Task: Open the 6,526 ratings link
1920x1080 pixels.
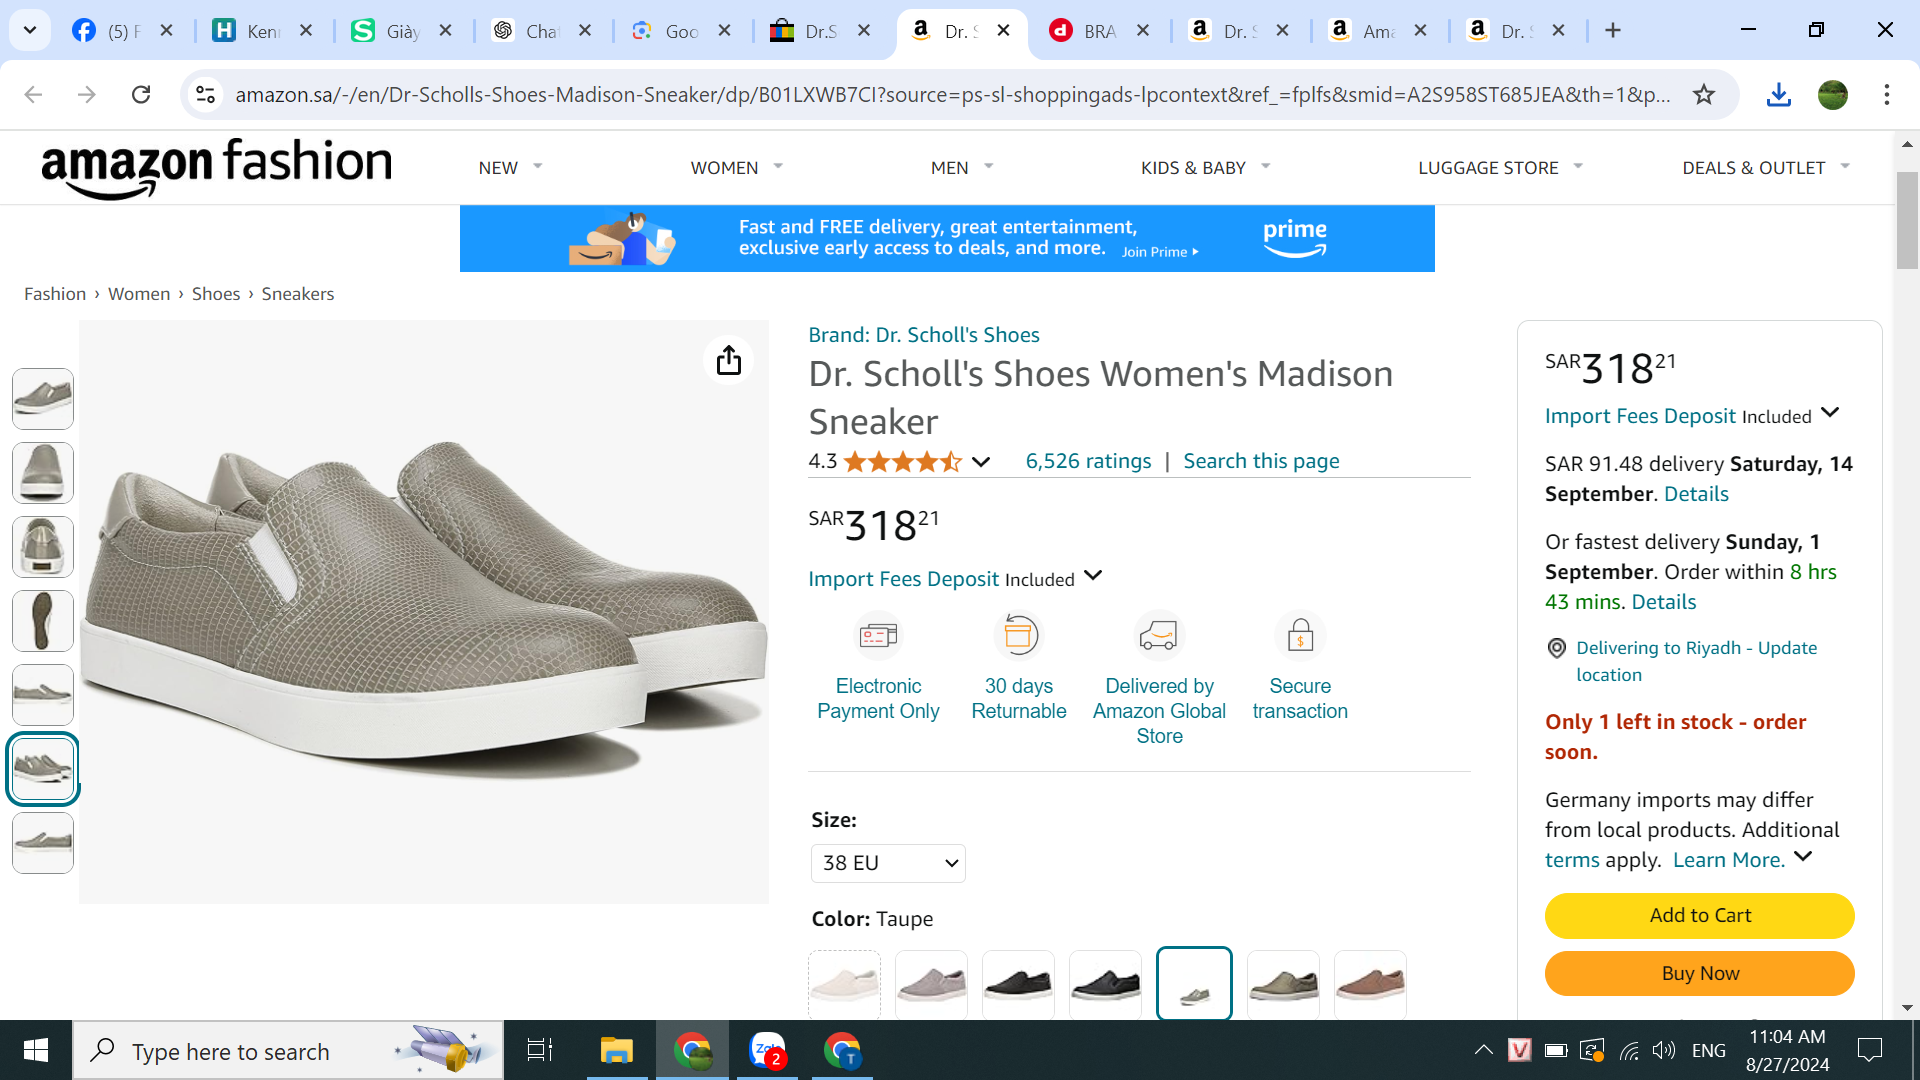Action: (1088, 461)
